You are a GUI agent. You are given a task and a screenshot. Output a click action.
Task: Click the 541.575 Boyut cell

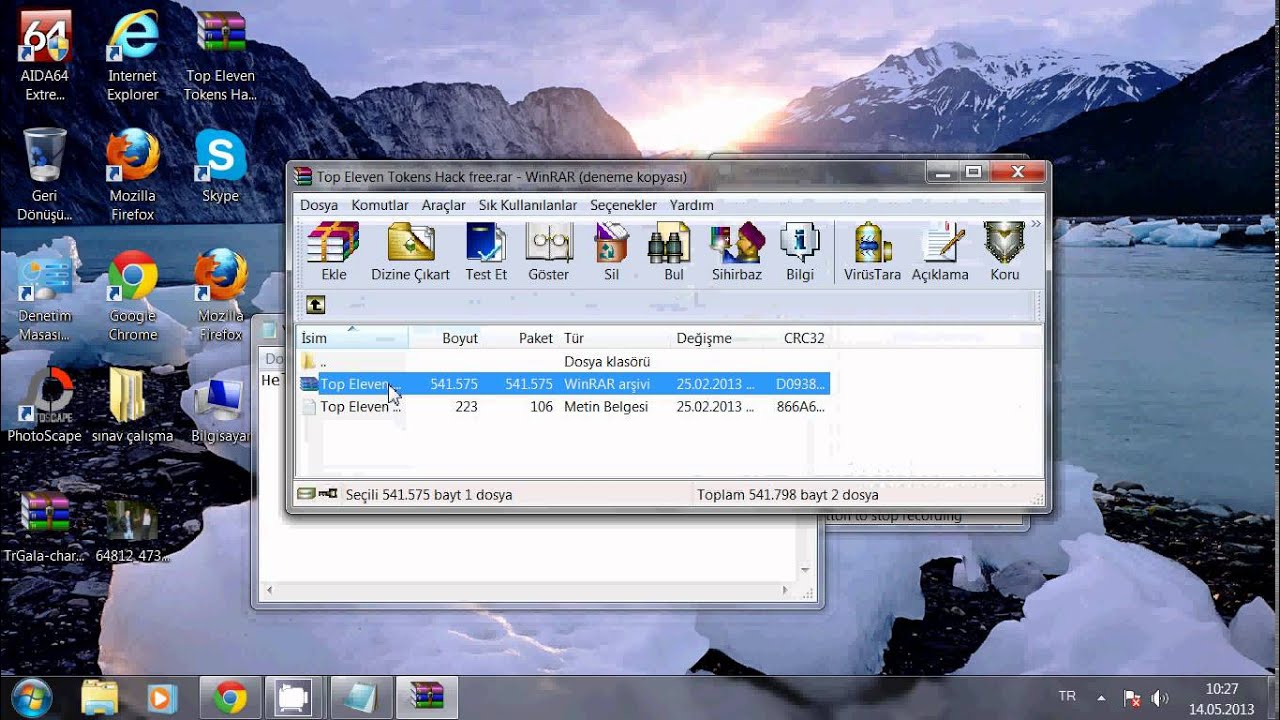click(454, 384)
